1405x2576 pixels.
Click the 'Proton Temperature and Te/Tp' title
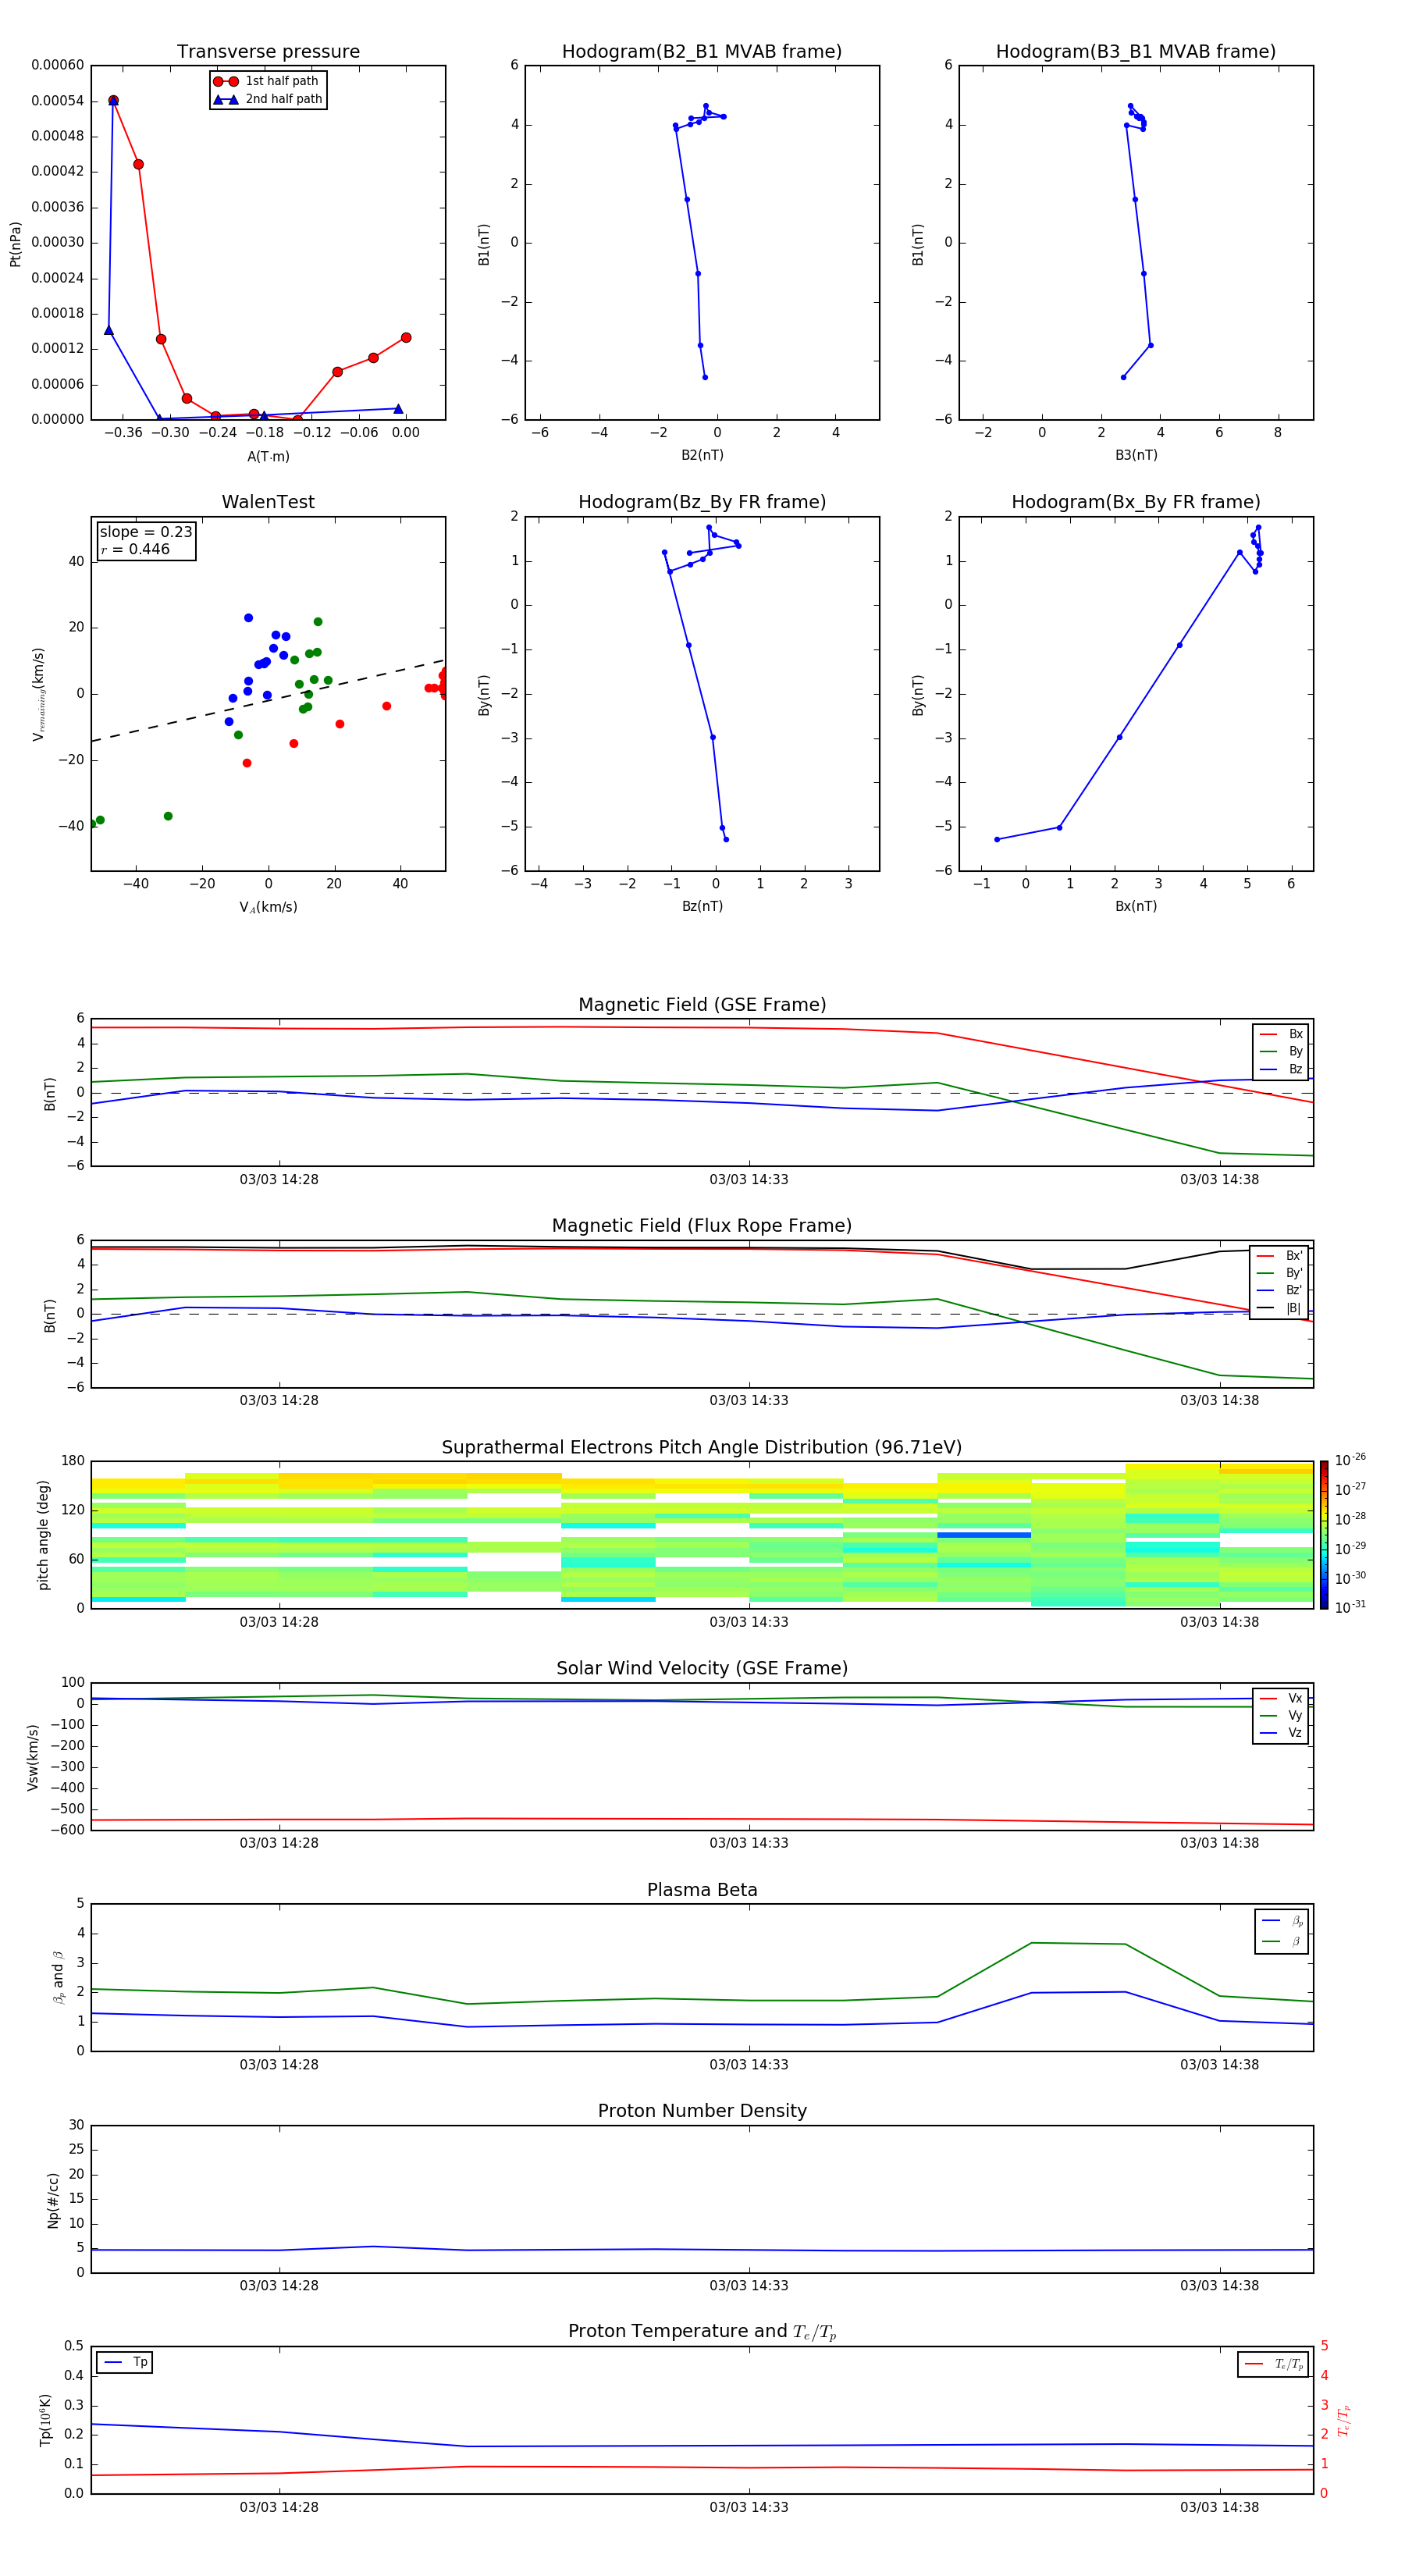pyautogui.click(x=702, y=2332)
